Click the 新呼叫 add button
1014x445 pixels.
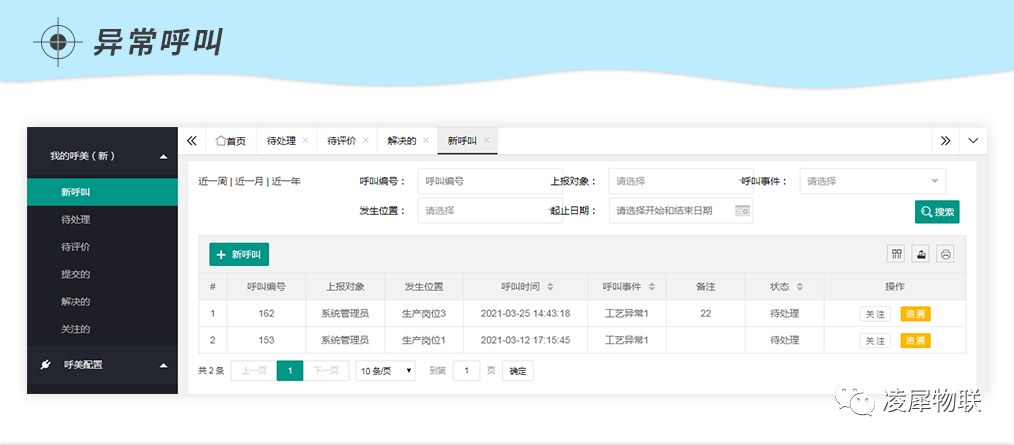point(239,254)
